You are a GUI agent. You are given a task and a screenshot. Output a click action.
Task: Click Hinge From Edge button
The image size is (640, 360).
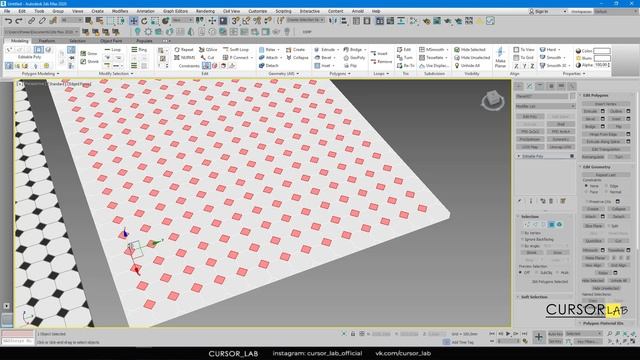pyautogui.click(x=602, y=134)
